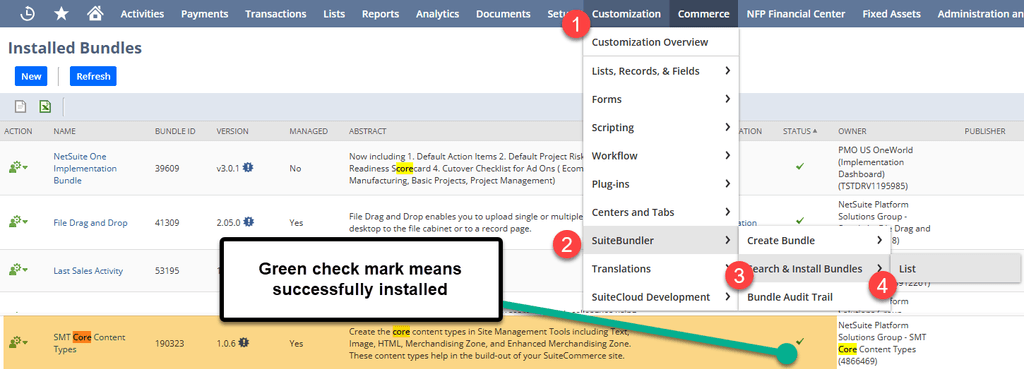Expand the SuiteBundler submenu

661,240
